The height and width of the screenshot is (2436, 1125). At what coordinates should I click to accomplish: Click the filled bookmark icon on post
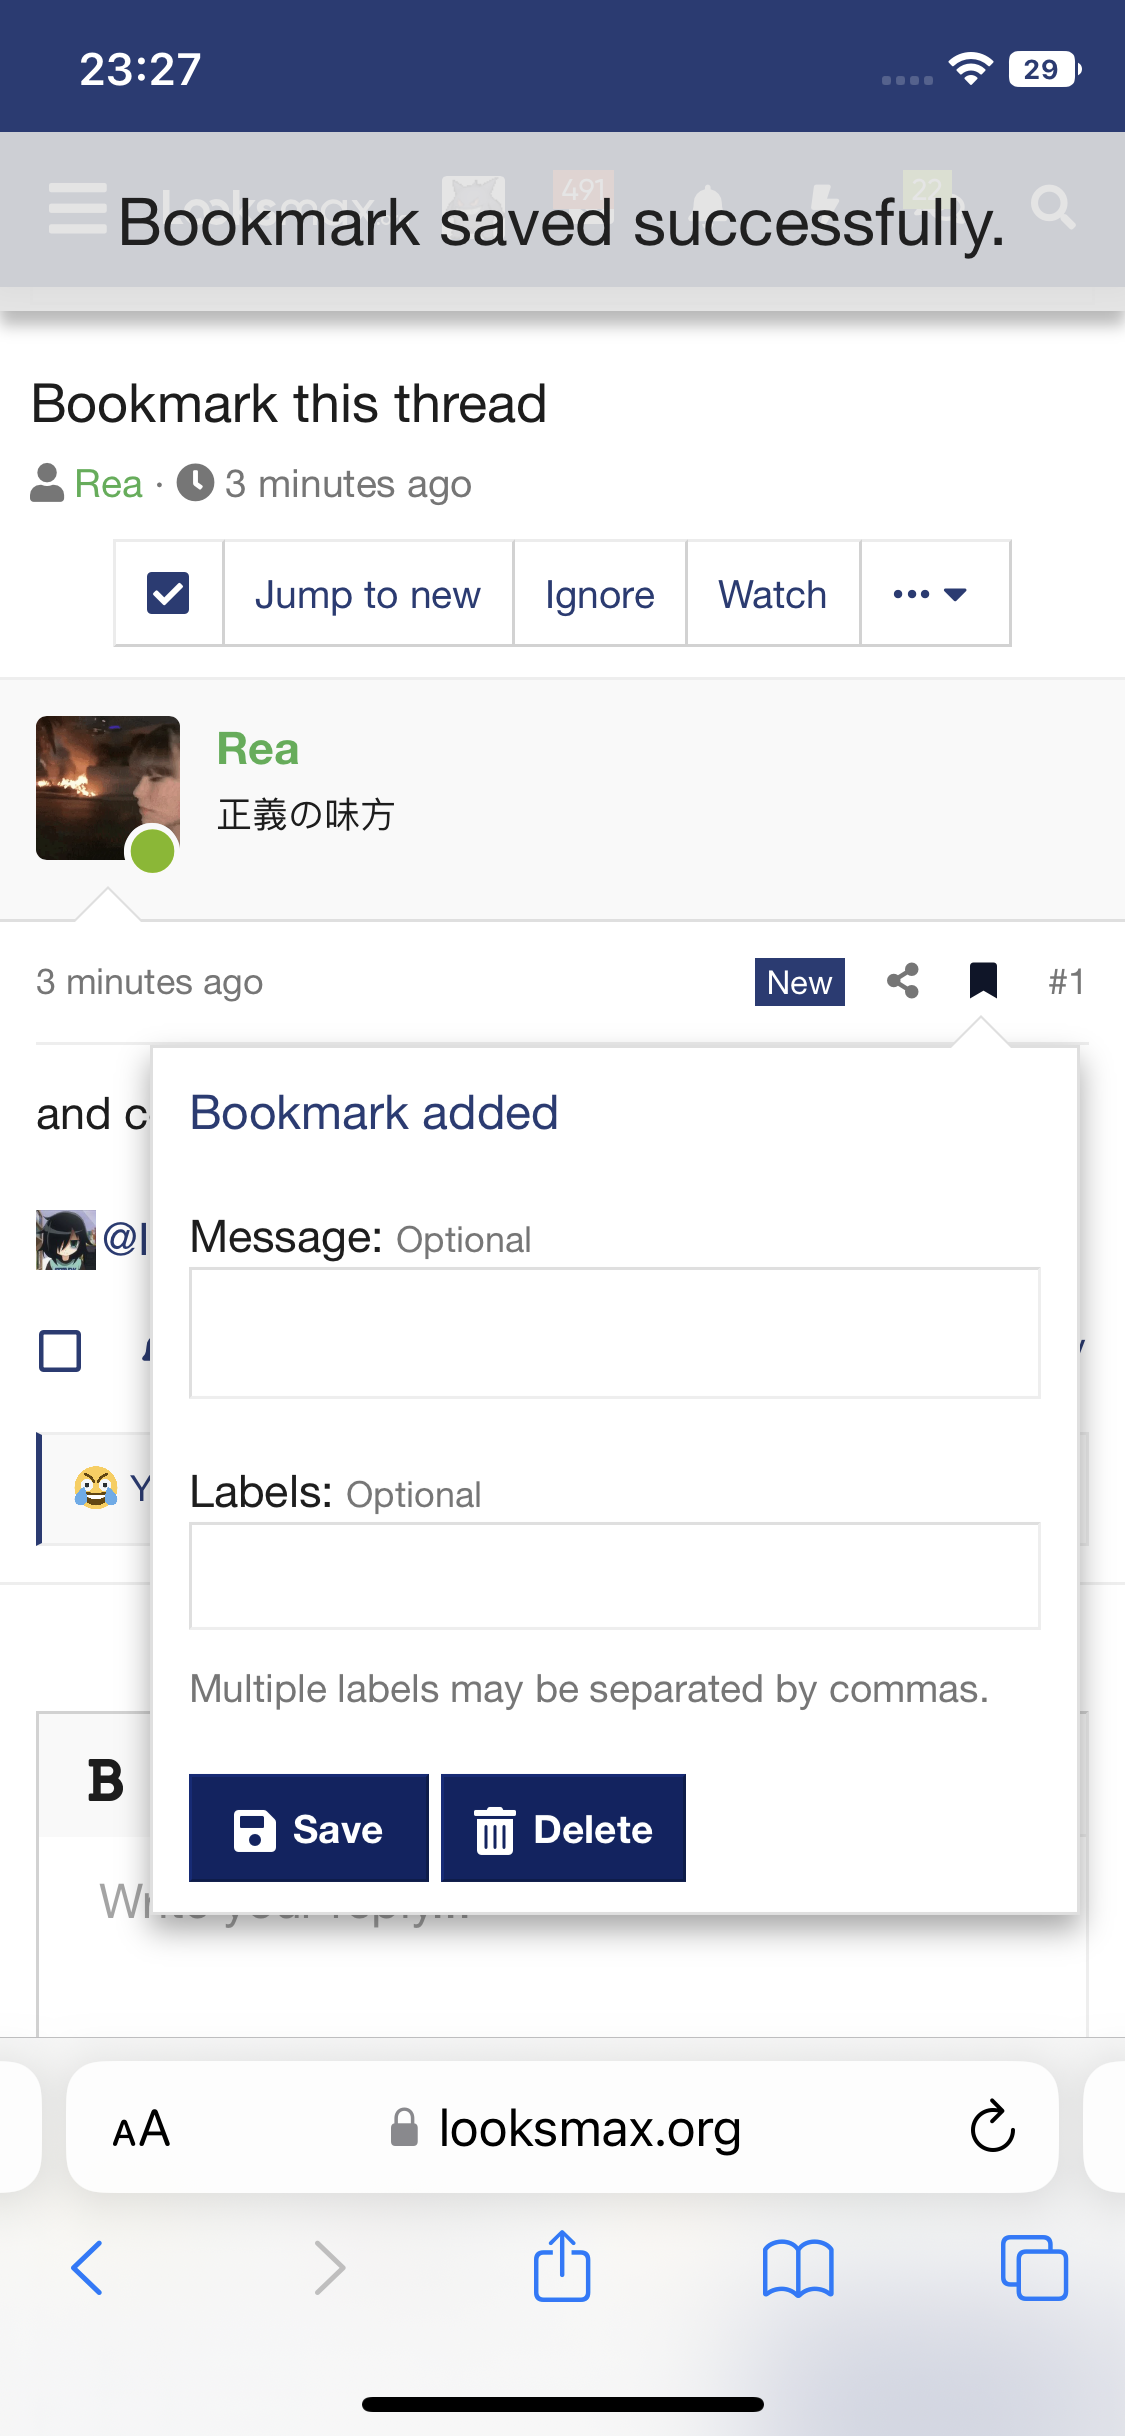tap(983, 981)
